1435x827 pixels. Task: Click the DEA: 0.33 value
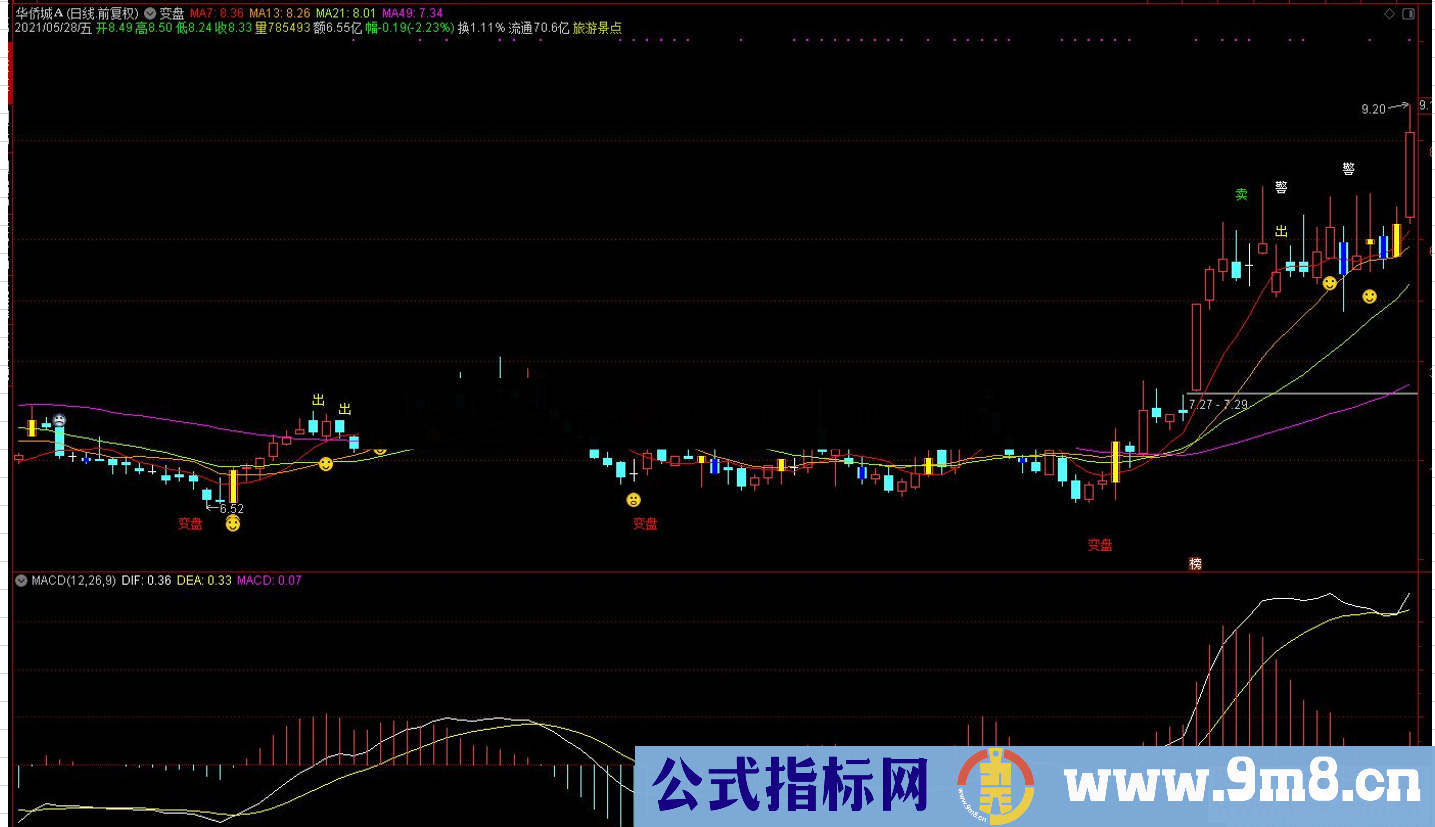point(204,580)
